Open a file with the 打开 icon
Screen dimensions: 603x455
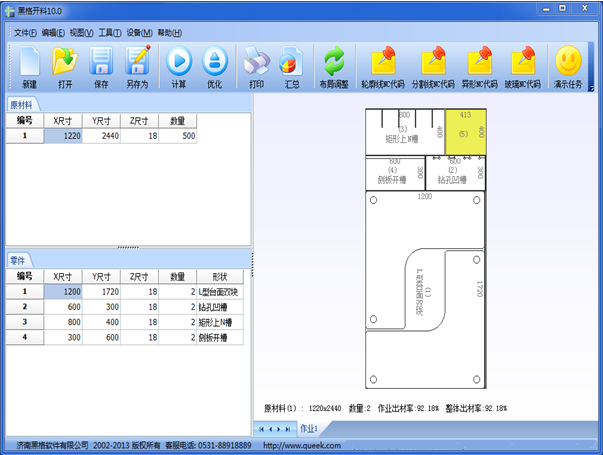click(x=64, y=64)
